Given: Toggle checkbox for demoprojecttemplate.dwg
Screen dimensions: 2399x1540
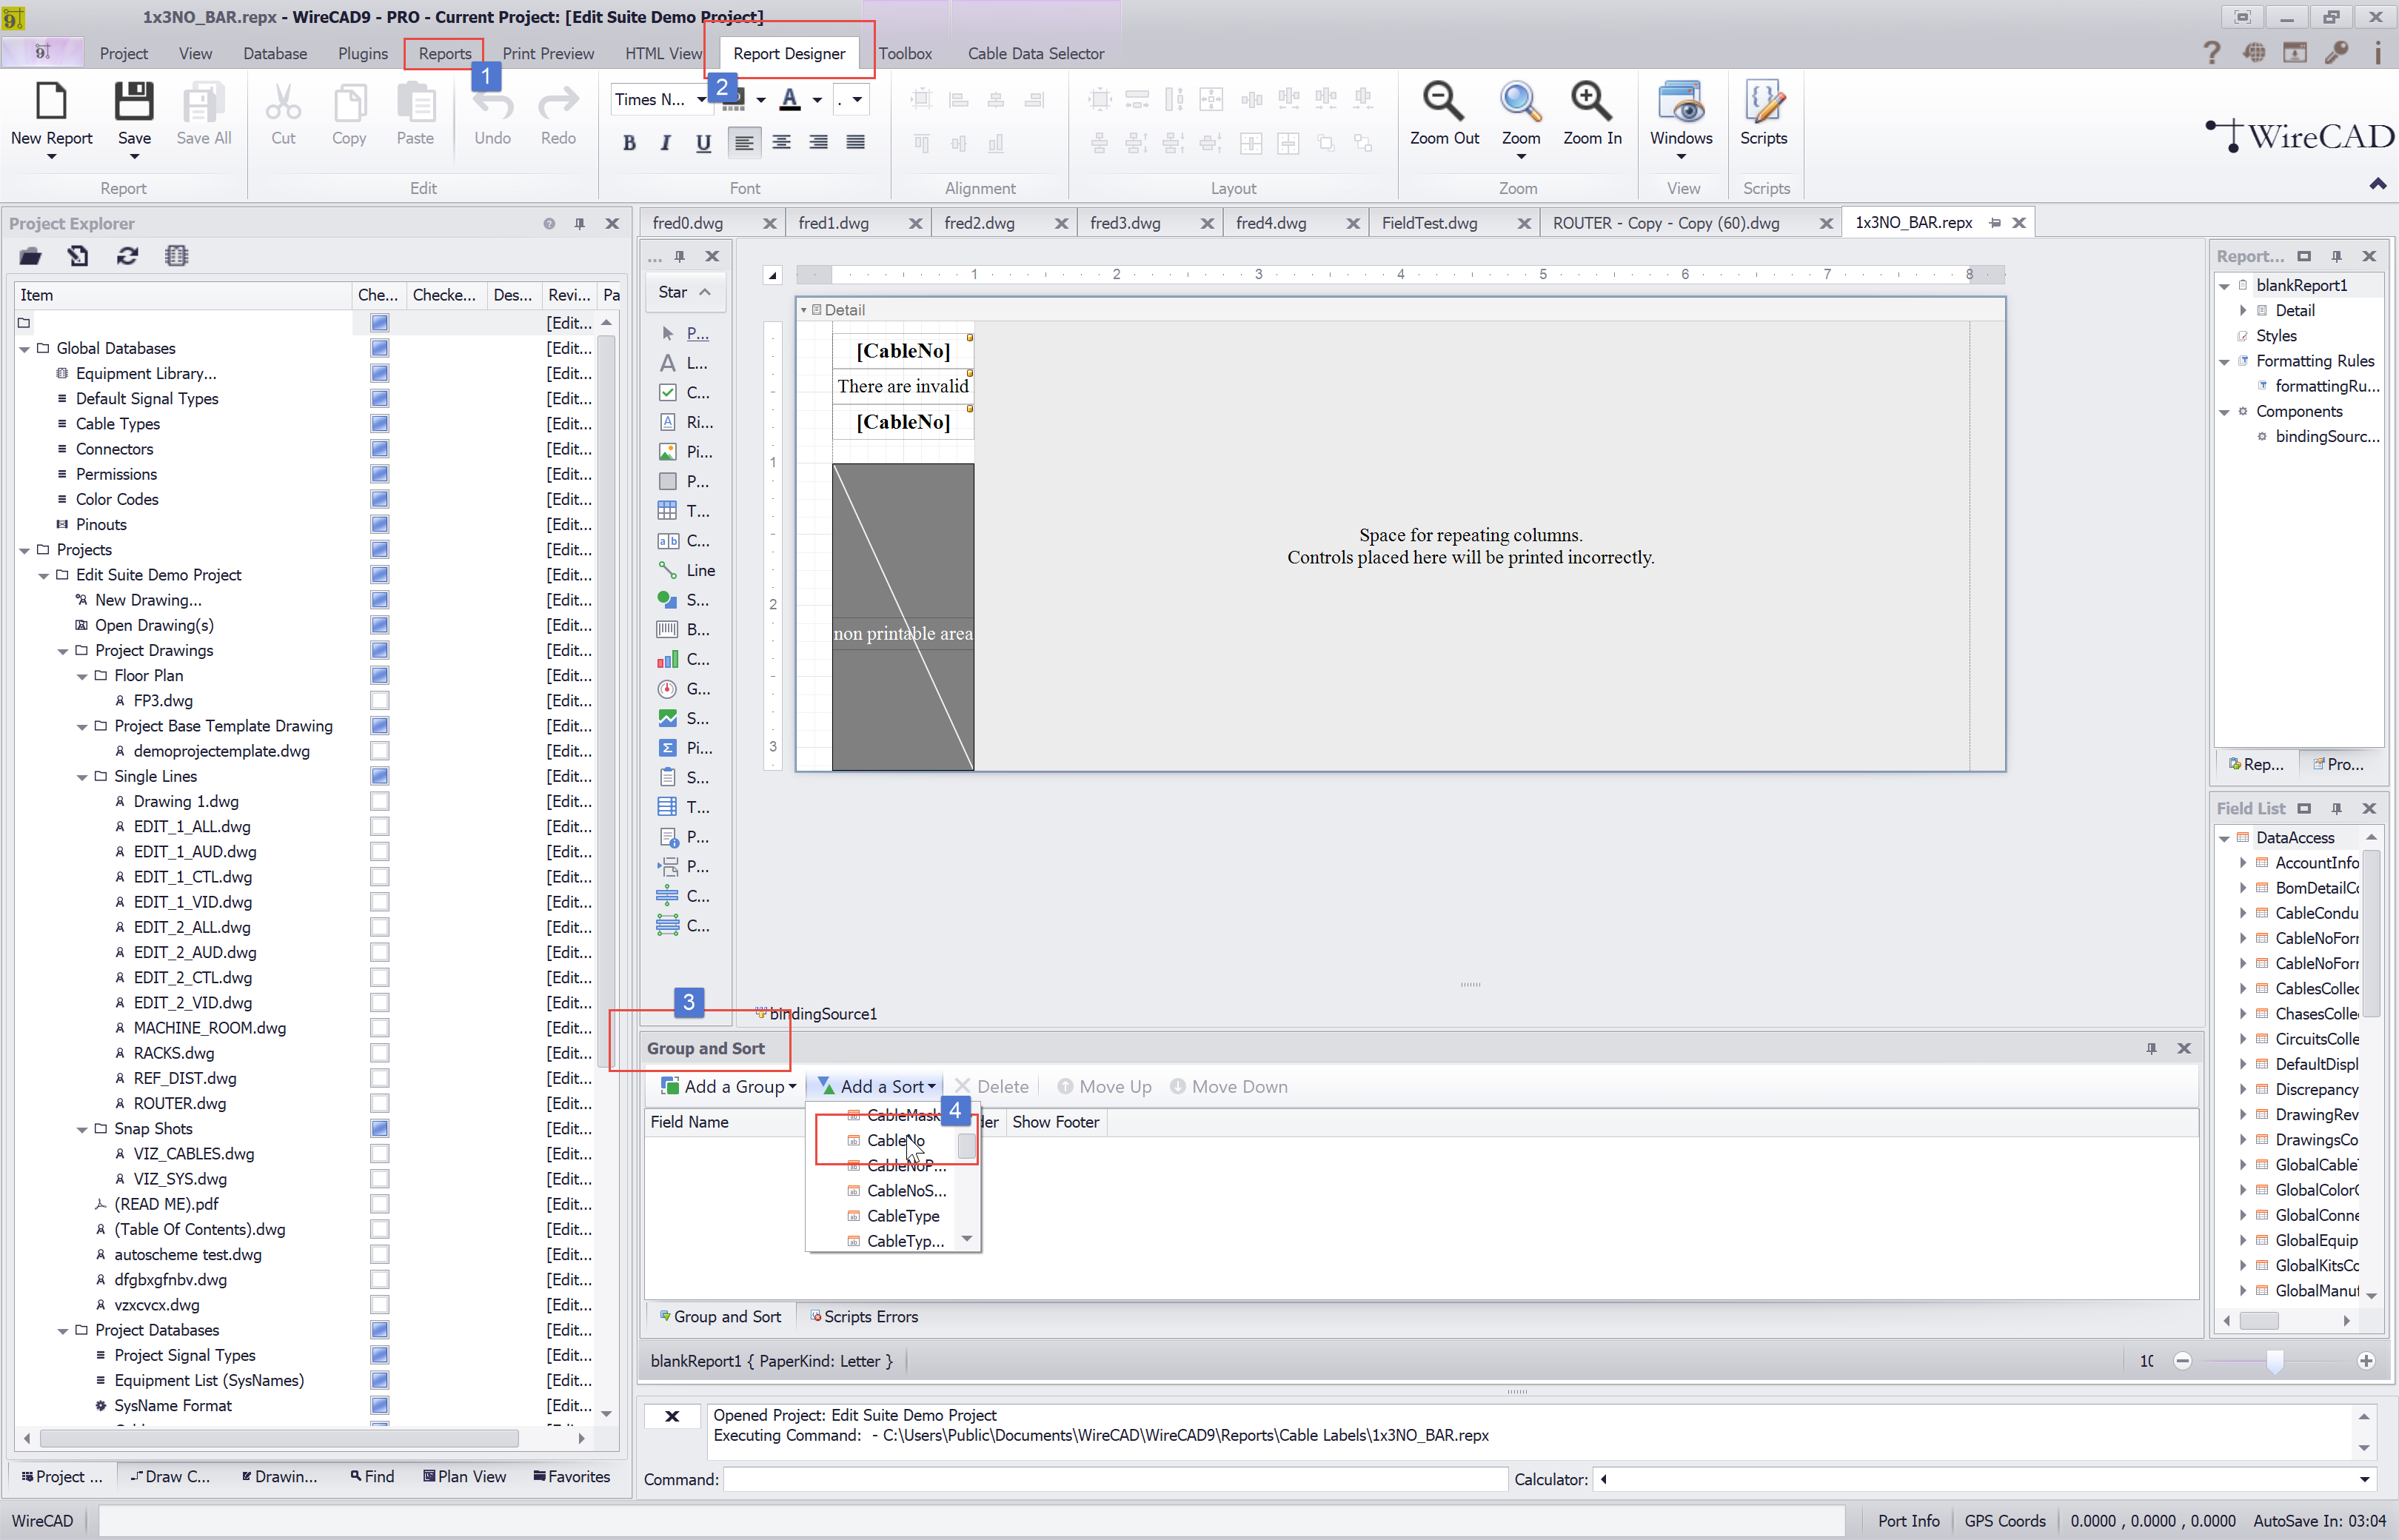Looking at the screenshot, I should 380,751.
